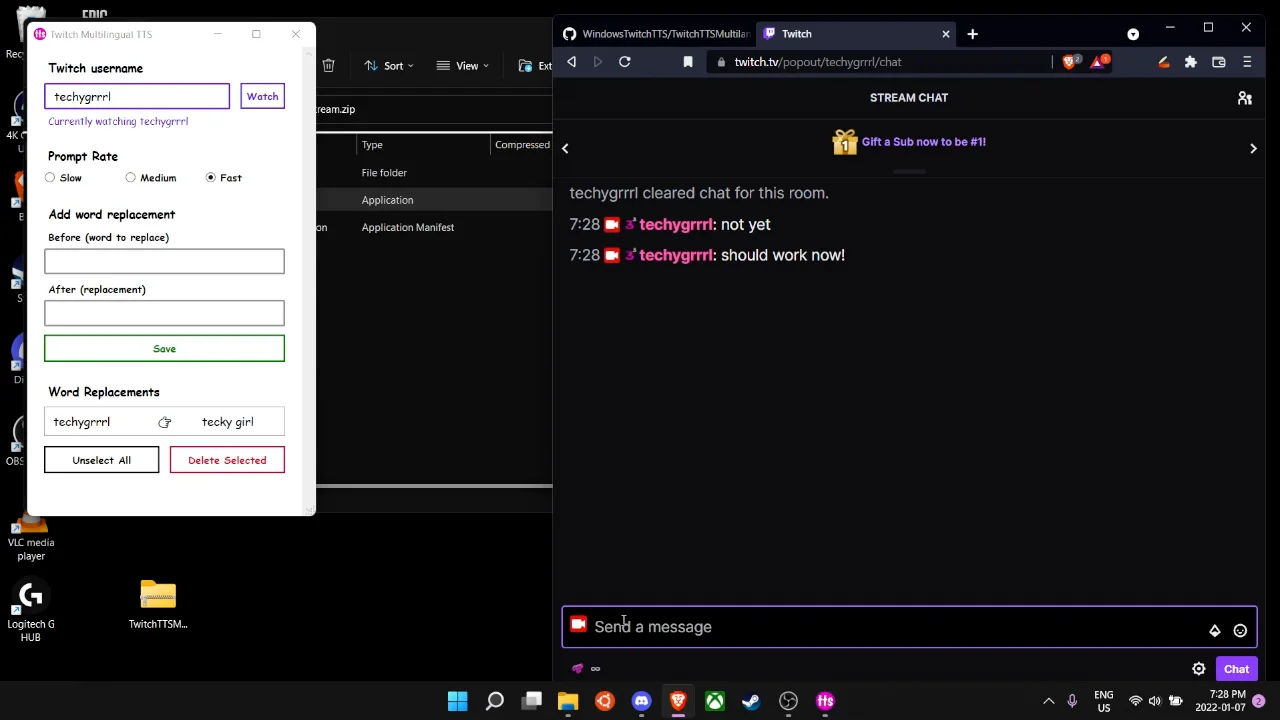Open the browser extensions puzzle icon
1280x720 pixels.
click(1190, 62)
